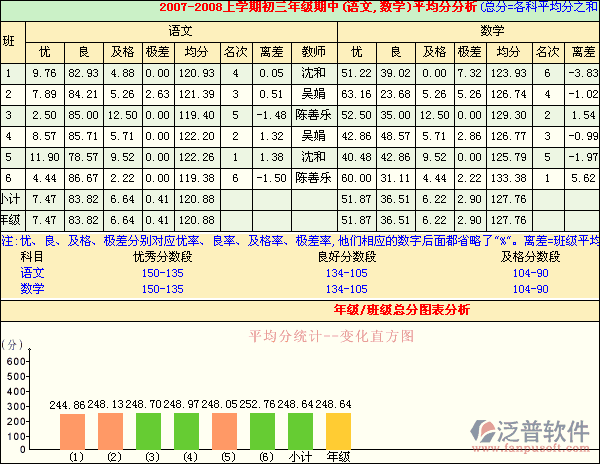Click chart title 平均分统计--变化直方图
The height and width of the screenshot is (464, 600).
pyautogui.click(x=331, y=336)
